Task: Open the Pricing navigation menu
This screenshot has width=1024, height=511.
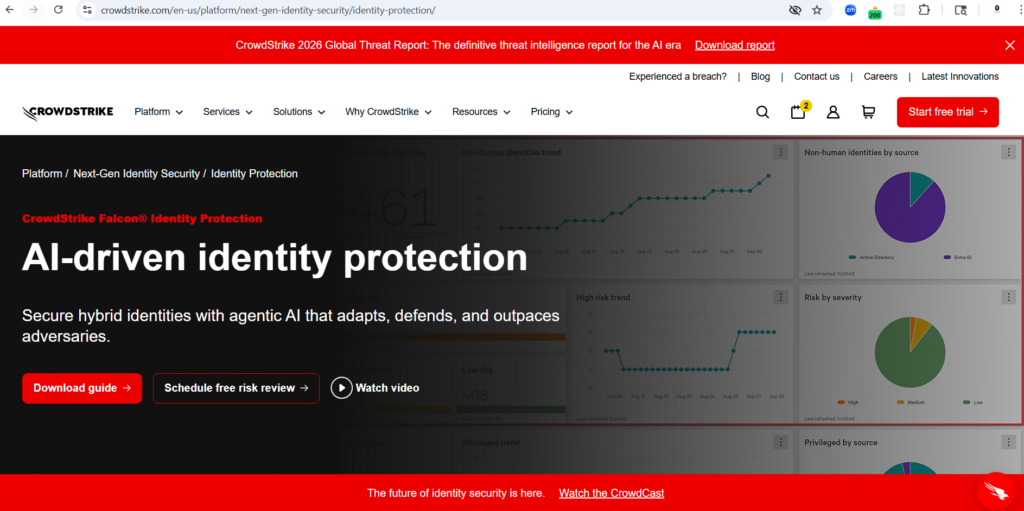Action: click(x=551, y=112)
